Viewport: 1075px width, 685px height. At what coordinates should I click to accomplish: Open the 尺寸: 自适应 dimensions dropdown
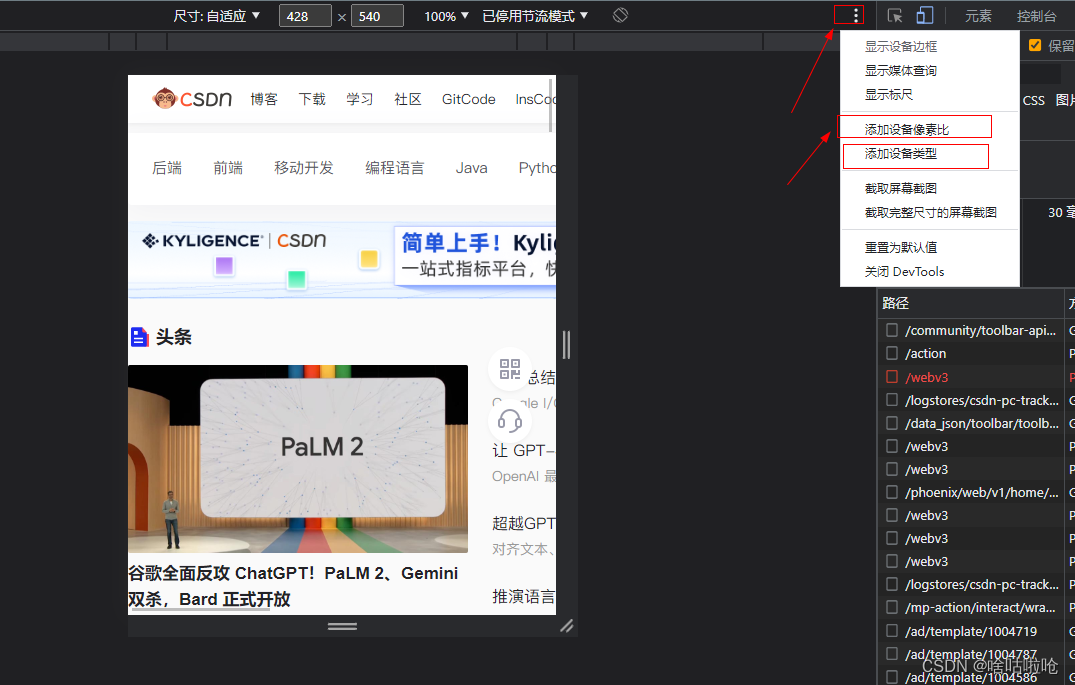217,16
